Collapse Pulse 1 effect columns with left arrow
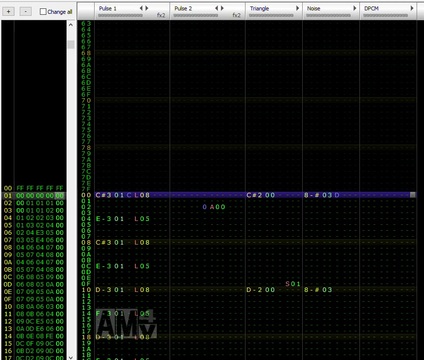The width and height of the screenshot is (424, 360). [141, 8]
